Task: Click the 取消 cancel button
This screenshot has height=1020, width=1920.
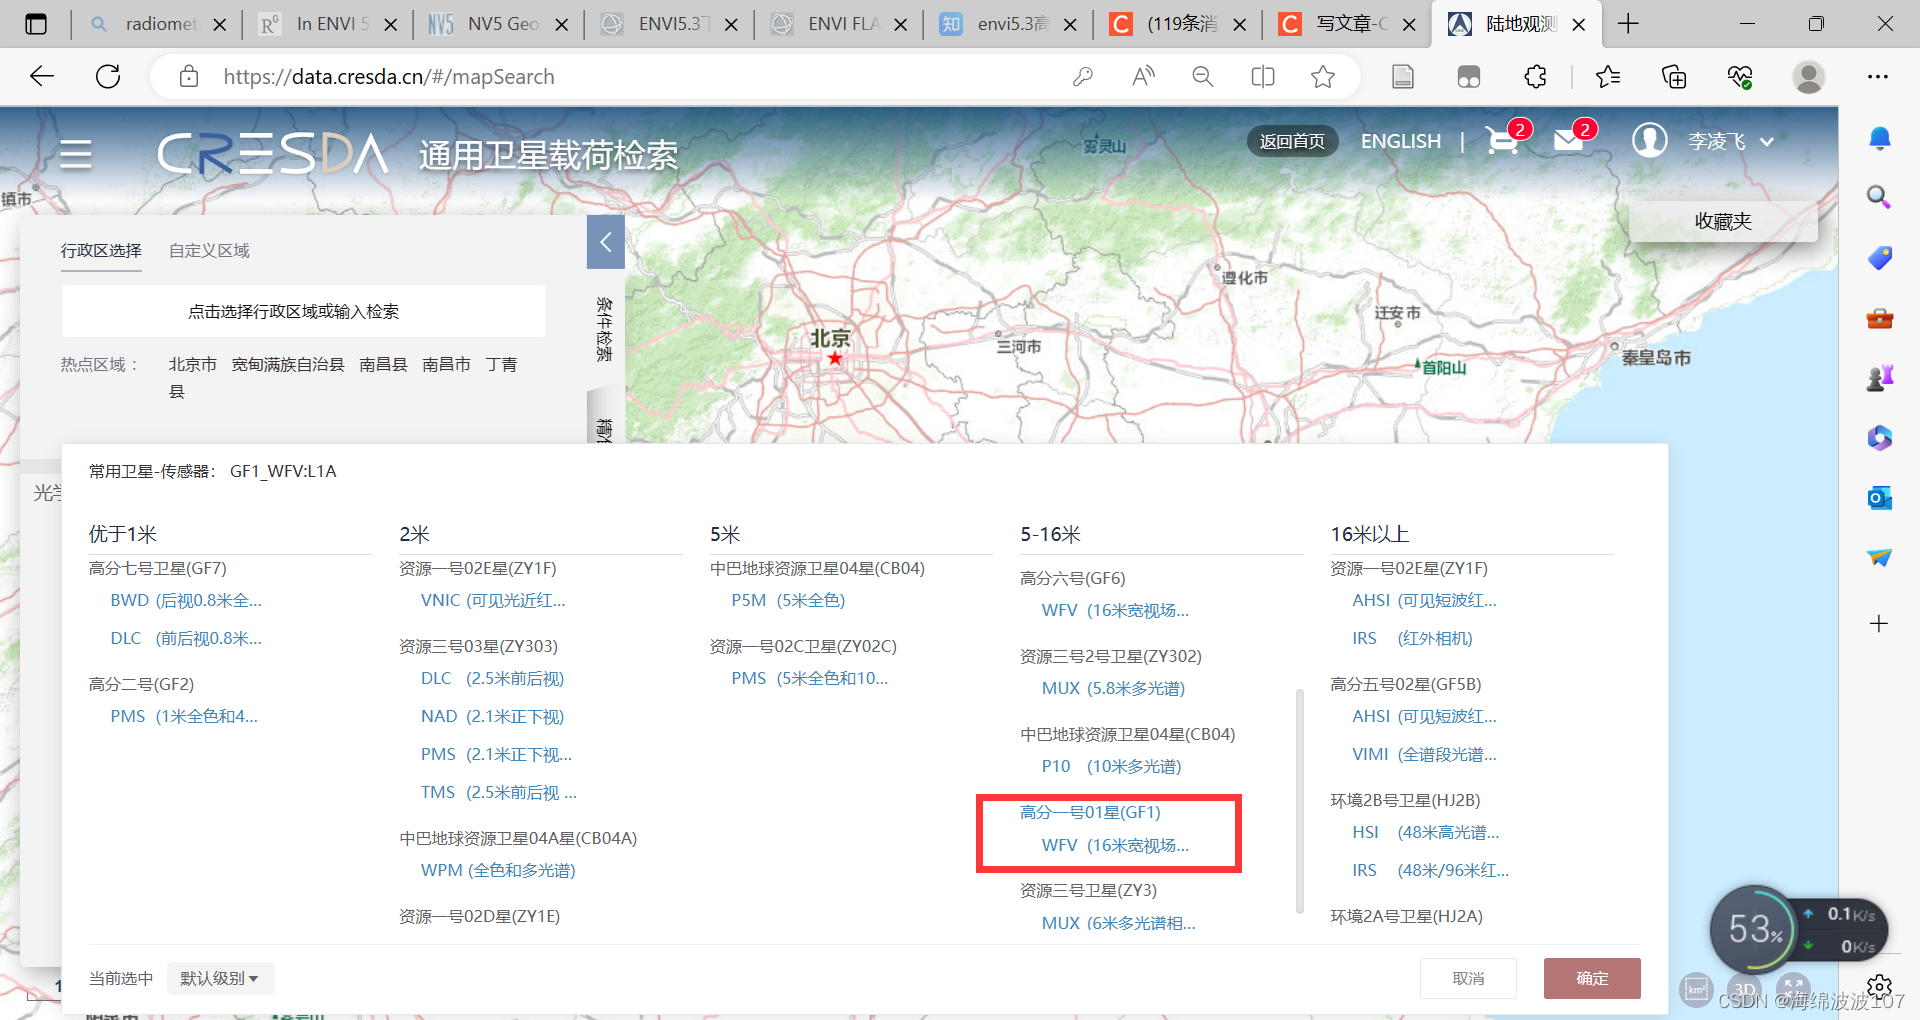Action: pyautogui.click(x=1468, y=978)
